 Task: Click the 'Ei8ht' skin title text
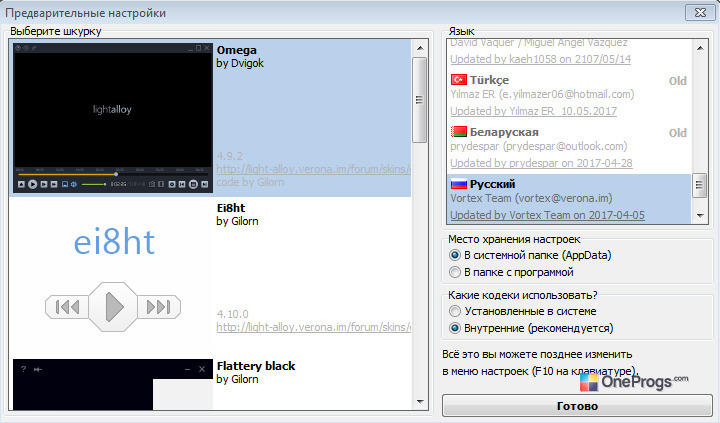[231, 208]
